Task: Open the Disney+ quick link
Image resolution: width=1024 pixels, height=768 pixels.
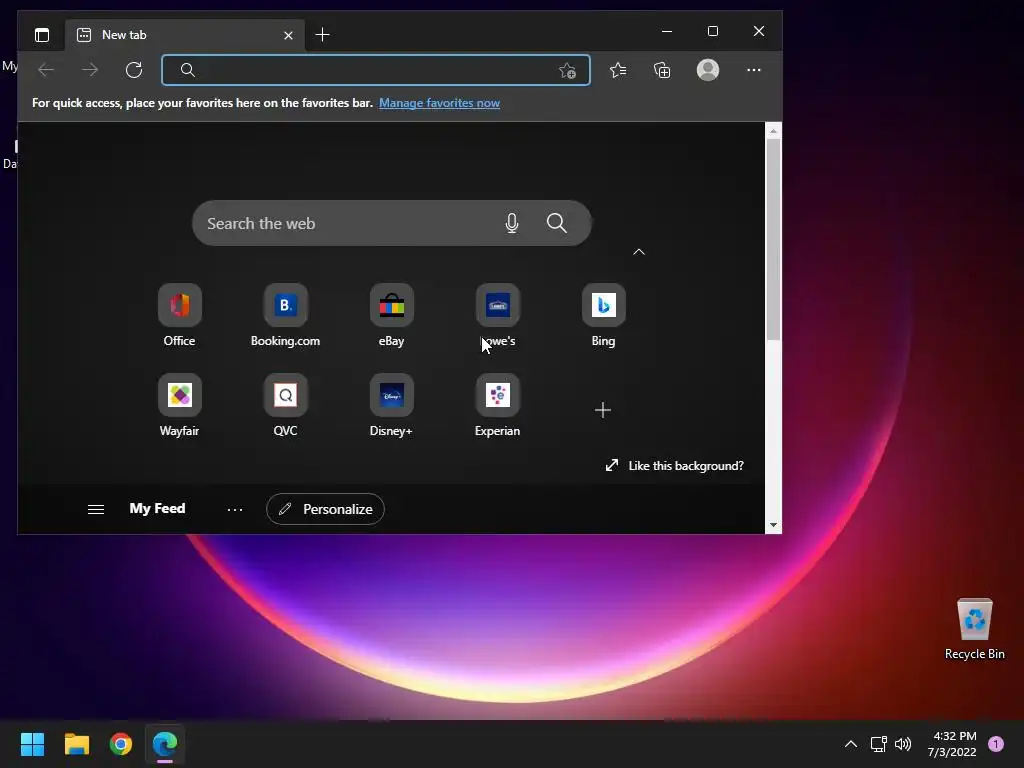Action: (x=392, y=406)
